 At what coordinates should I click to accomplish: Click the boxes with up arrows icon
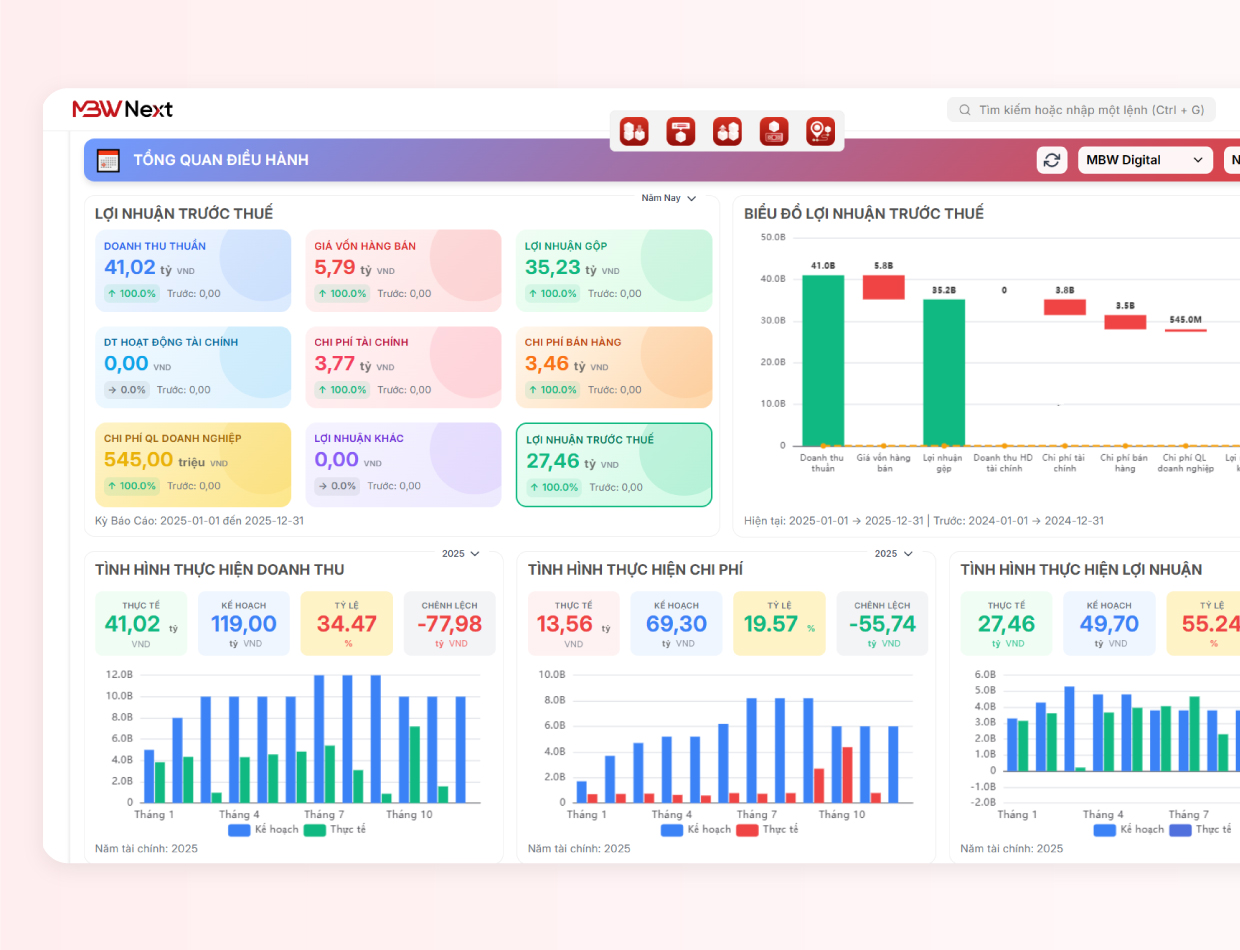pos(727,131)
